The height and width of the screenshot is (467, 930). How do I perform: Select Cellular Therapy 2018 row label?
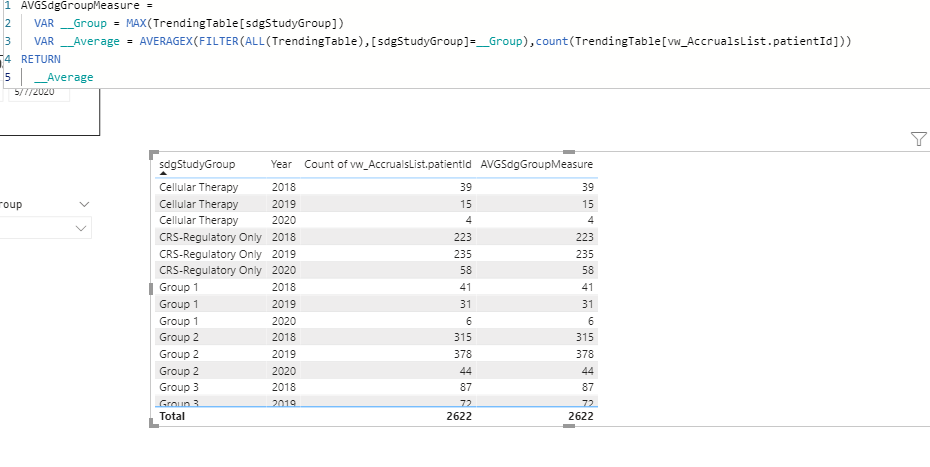coord(199,187)
